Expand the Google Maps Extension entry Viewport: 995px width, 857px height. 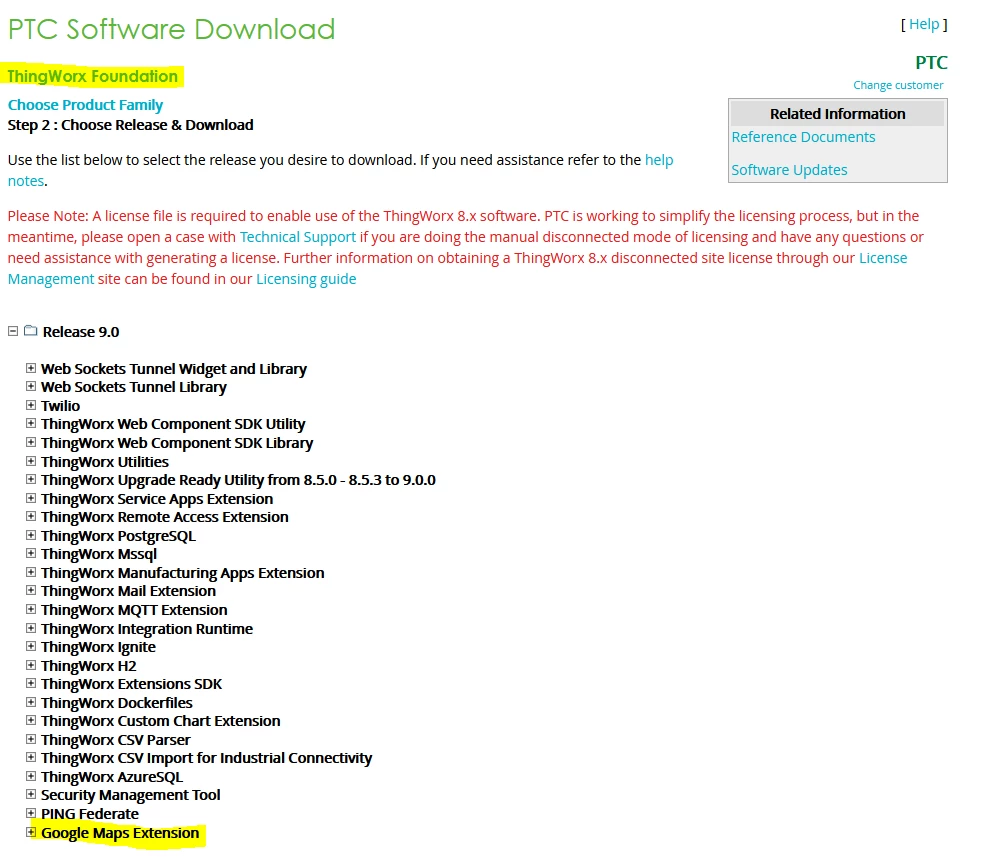[30, 832]
